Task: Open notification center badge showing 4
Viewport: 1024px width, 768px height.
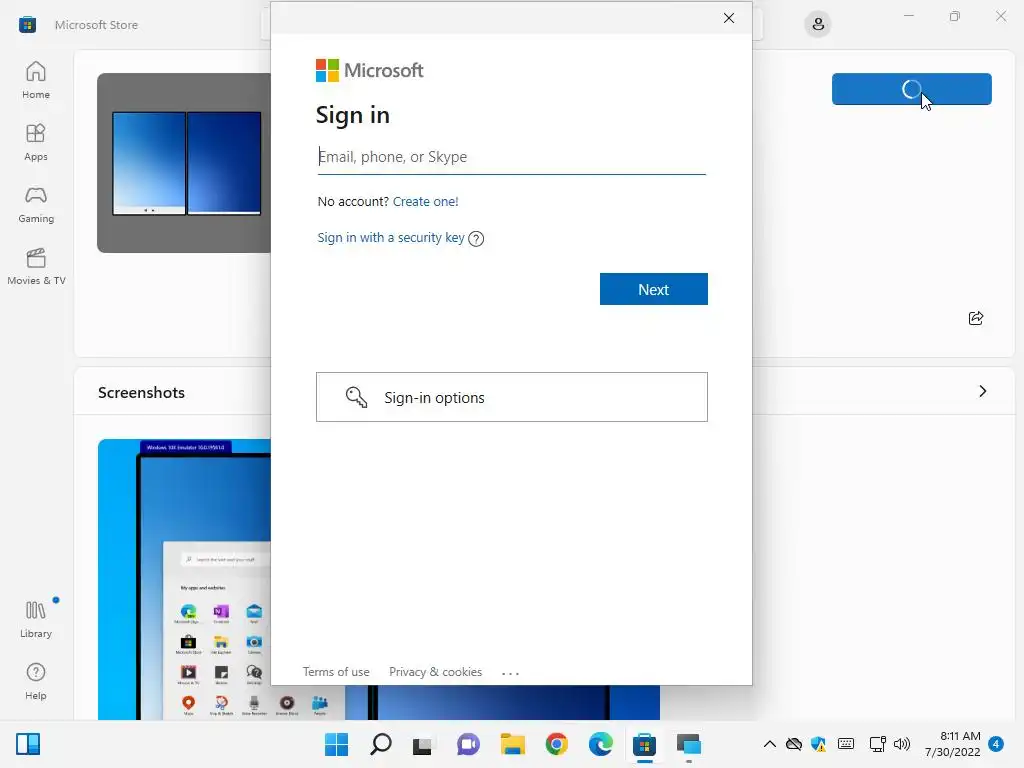Action: point(996,744)
